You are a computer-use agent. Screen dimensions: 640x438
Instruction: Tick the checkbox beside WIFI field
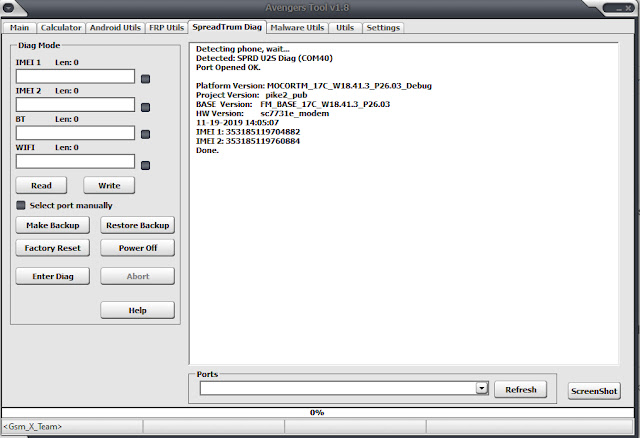[x=145, y=165]
